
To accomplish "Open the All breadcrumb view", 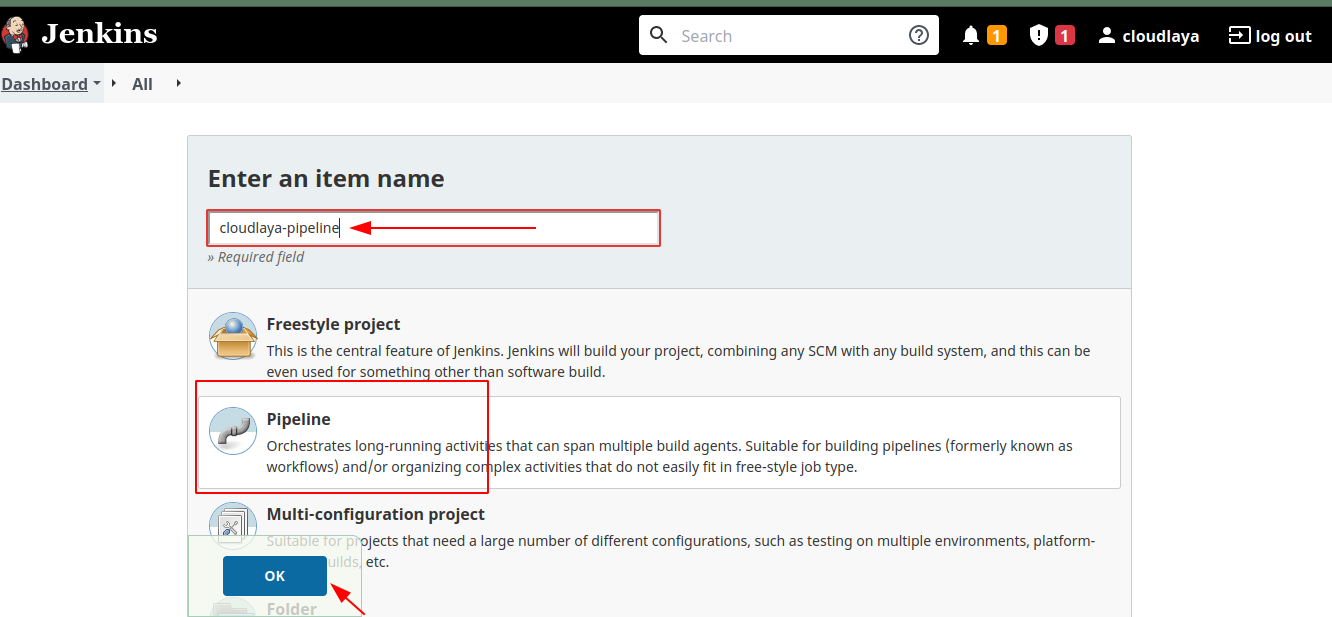I will click(143, 84).
